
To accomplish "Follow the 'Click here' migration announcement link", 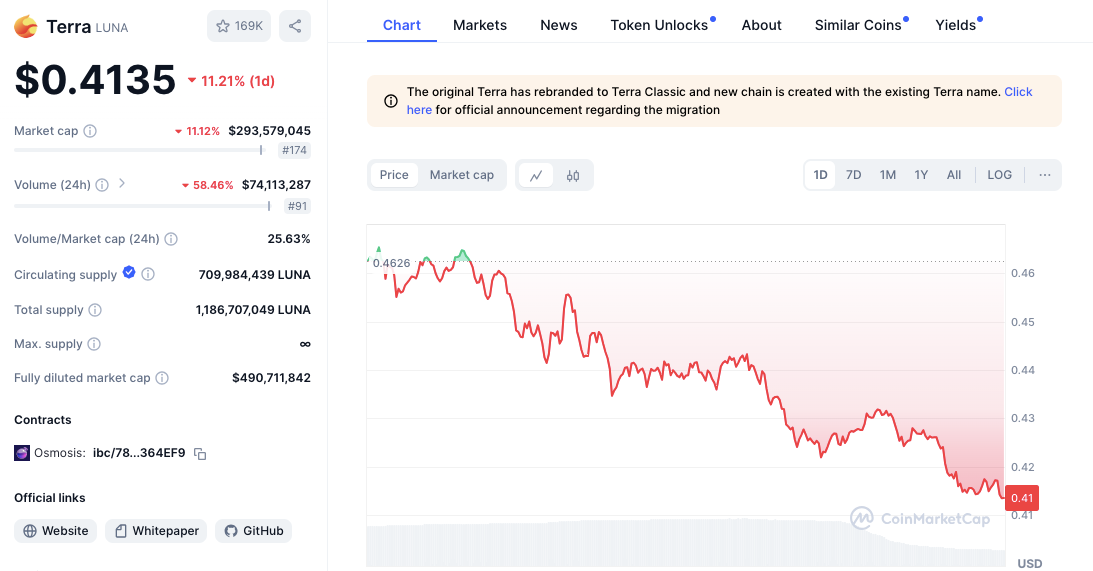I will (x=1018, y=92).
